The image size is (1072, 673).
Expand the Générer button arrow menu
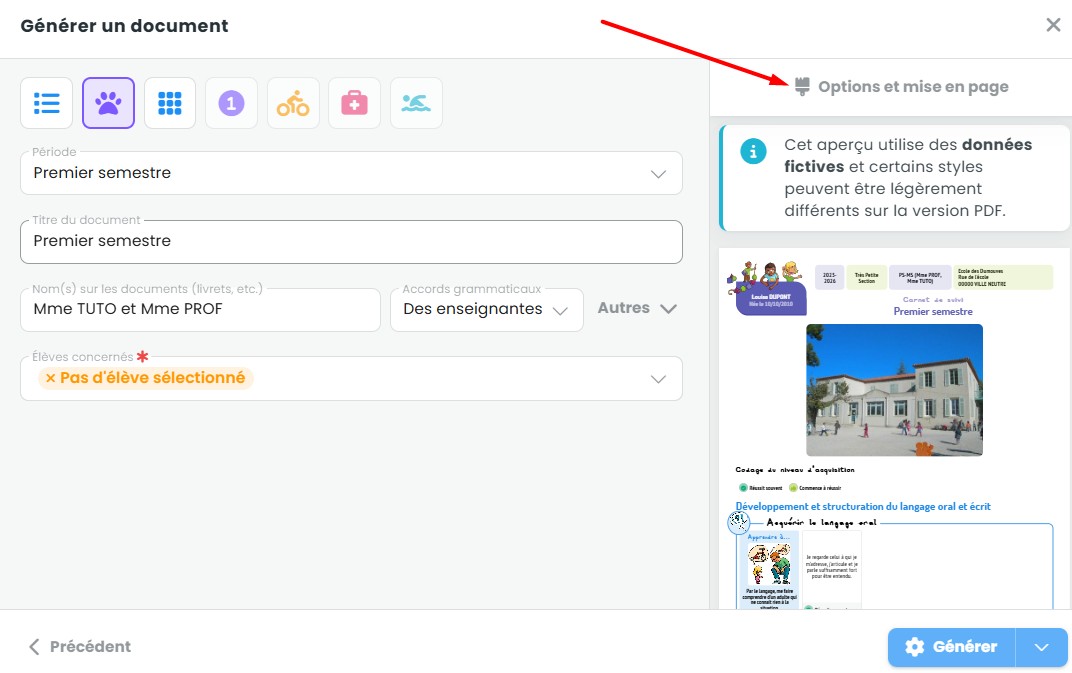pos(1042,647)
